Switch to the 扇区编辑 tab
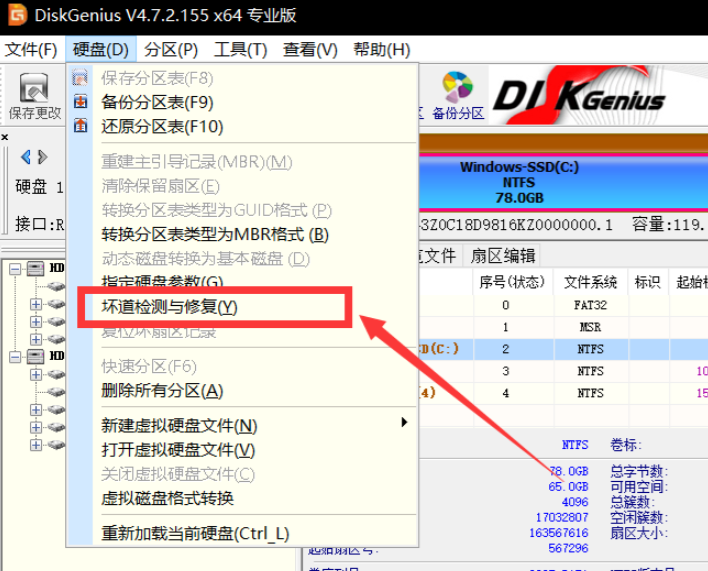708x571 pixels. [503, 256]
